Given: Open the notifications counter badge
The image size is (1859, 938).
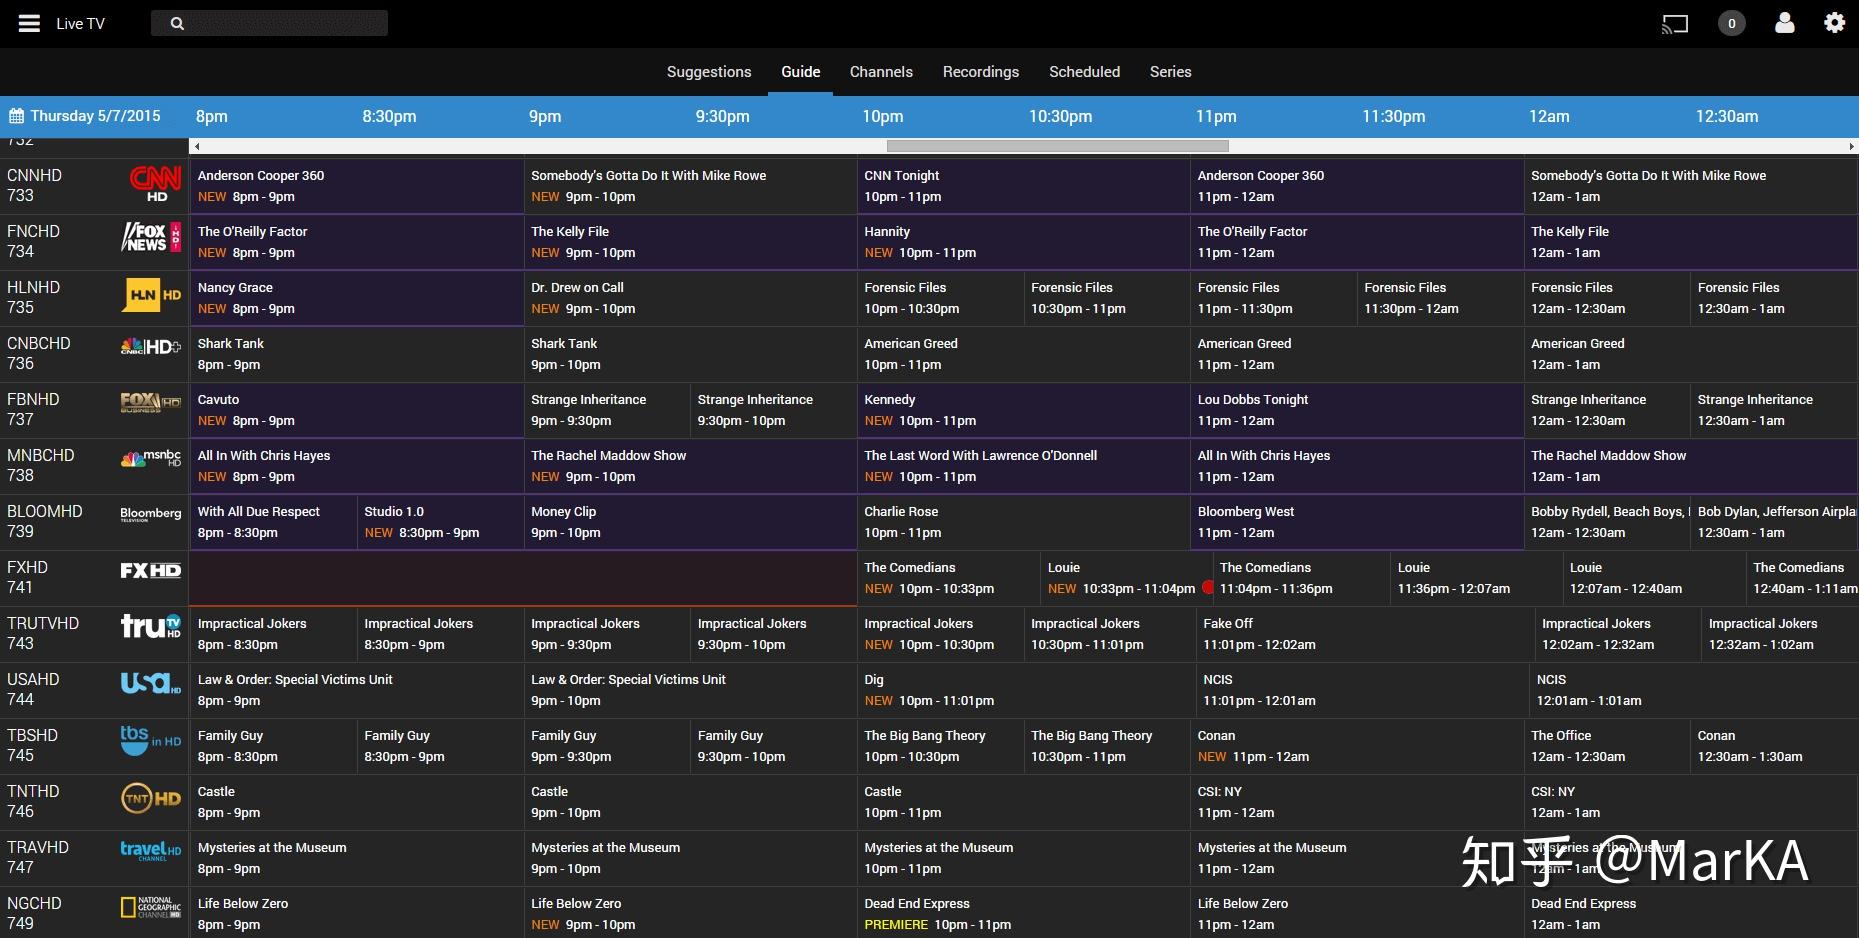Looking at the screenshot, I should [x=1732, y=23].
